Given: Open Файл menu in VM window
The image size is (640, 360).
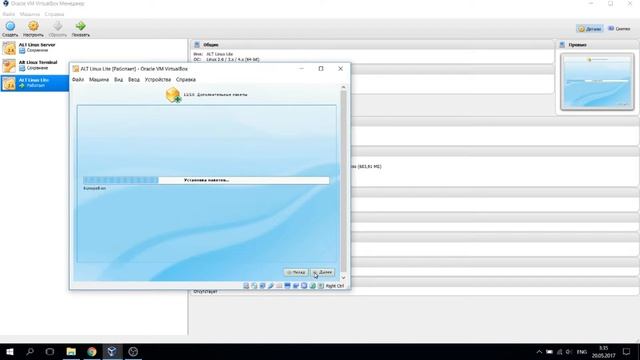Looking at the screenshot, I should coord(78,80).
